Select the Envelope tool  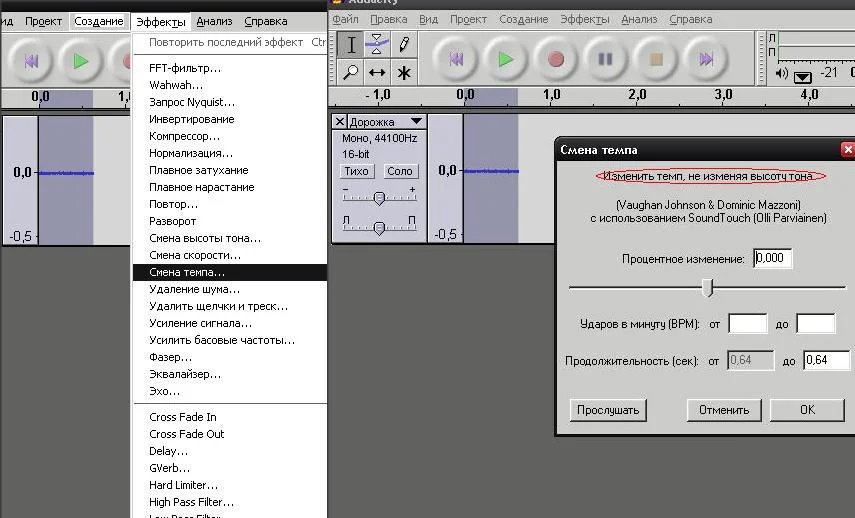tap(377, 44)
